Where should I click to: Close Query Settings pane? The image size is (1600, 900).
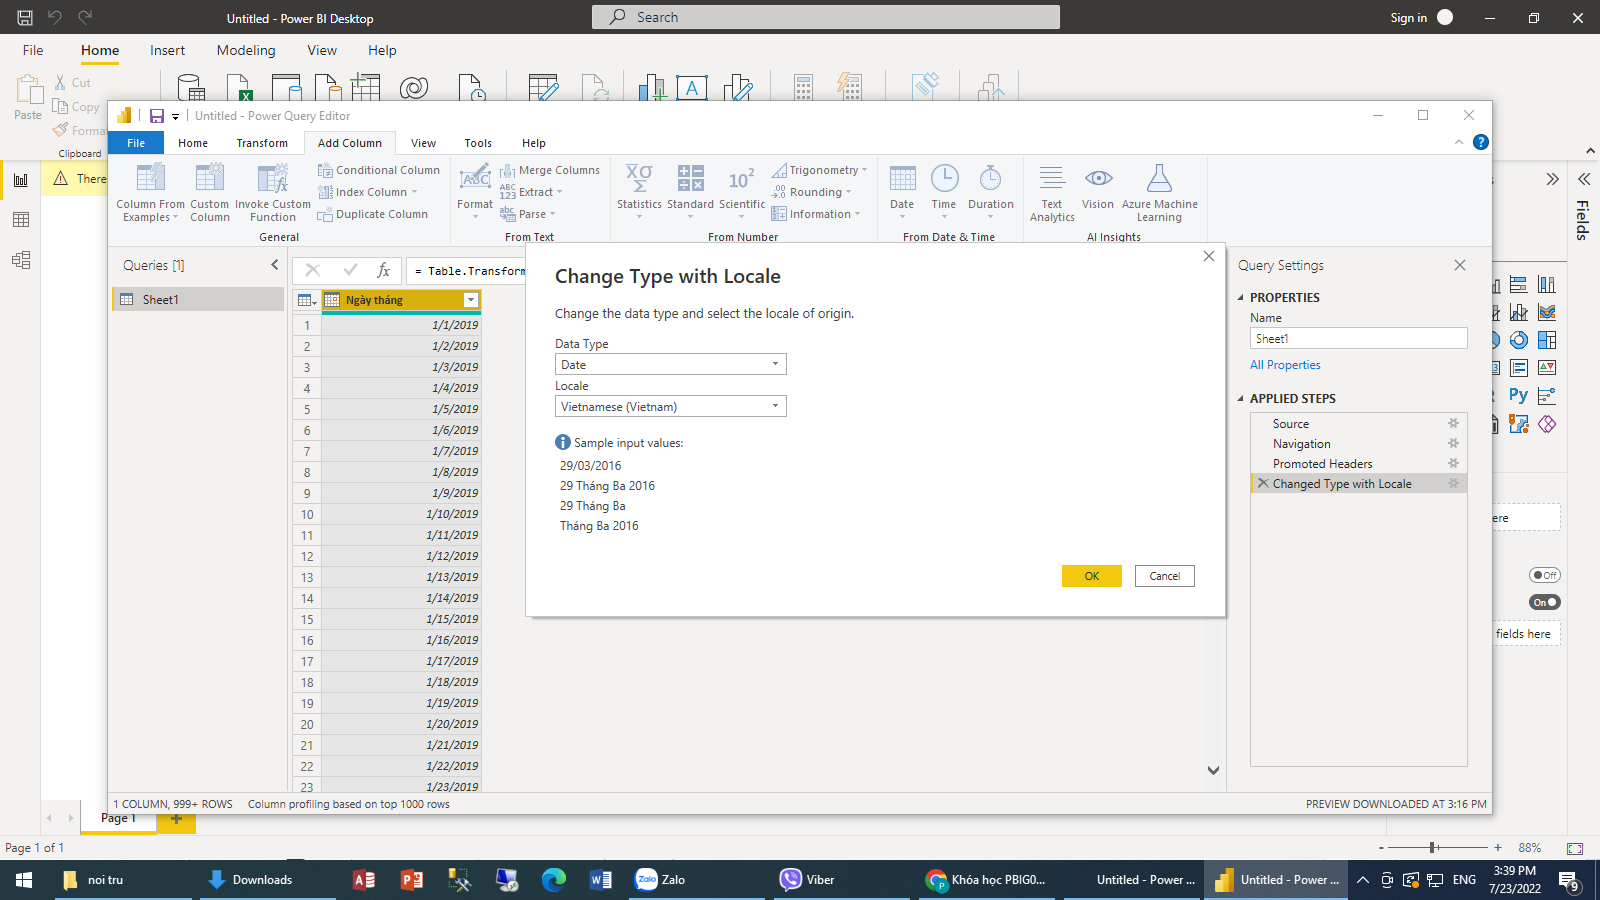coord(1460,265)
